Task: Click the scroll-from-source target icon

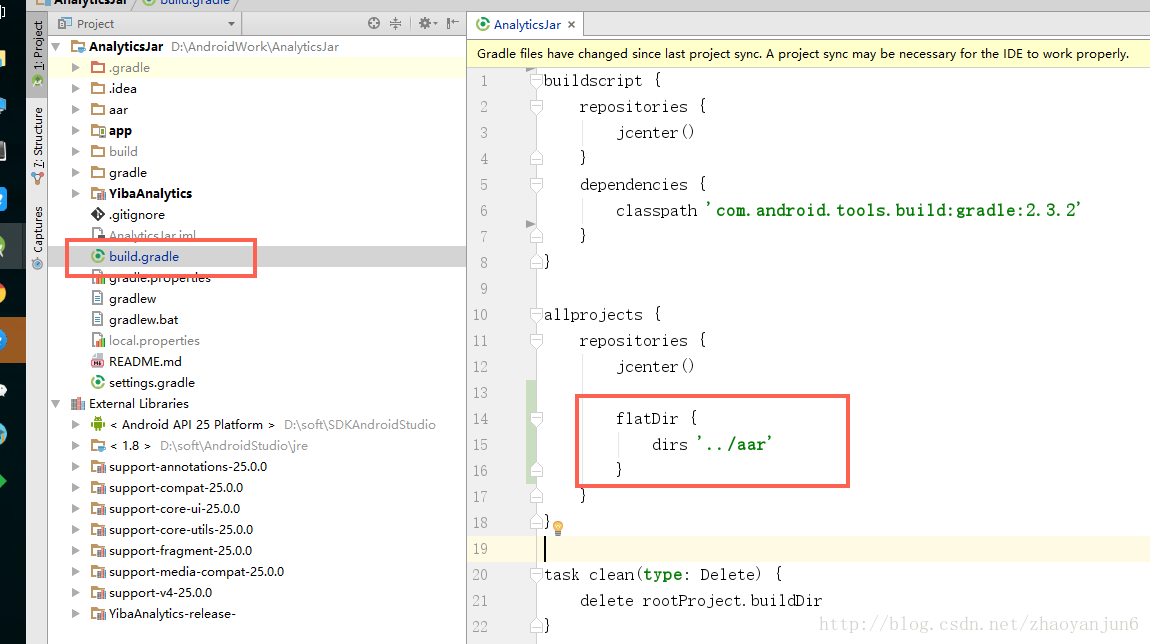Action: 374,23
